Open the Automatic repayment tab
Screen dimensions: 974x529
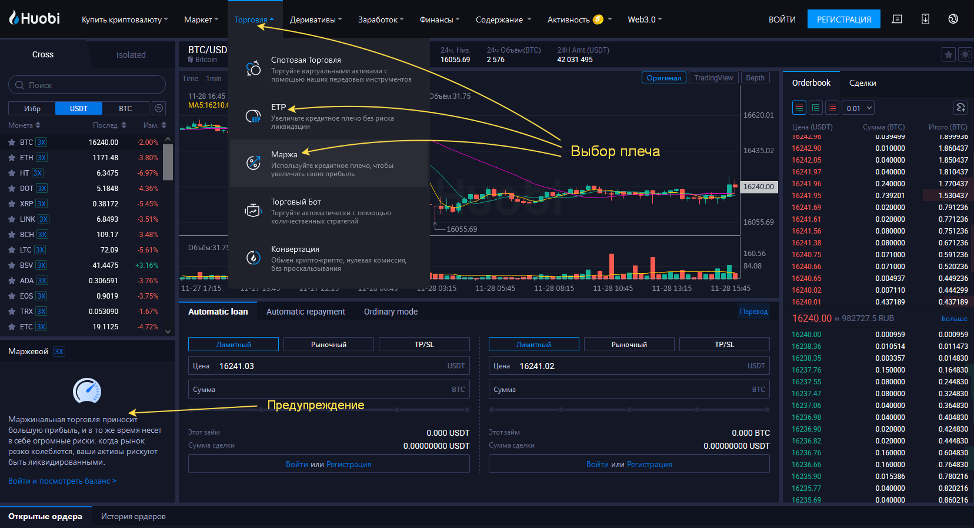tap(306, 312)
